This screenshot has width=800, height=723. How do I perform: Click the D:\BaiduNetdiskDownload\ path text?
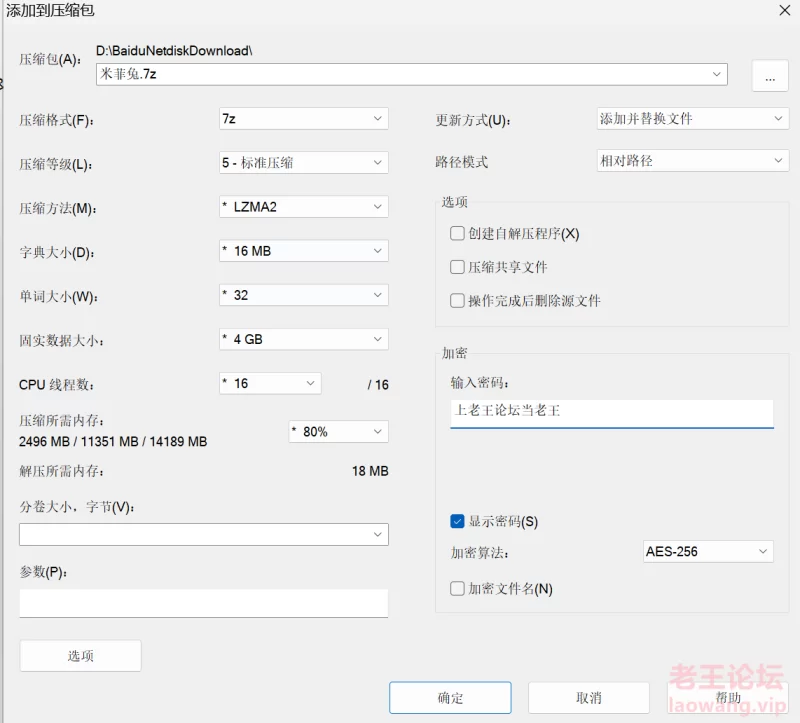coord(174,51)
